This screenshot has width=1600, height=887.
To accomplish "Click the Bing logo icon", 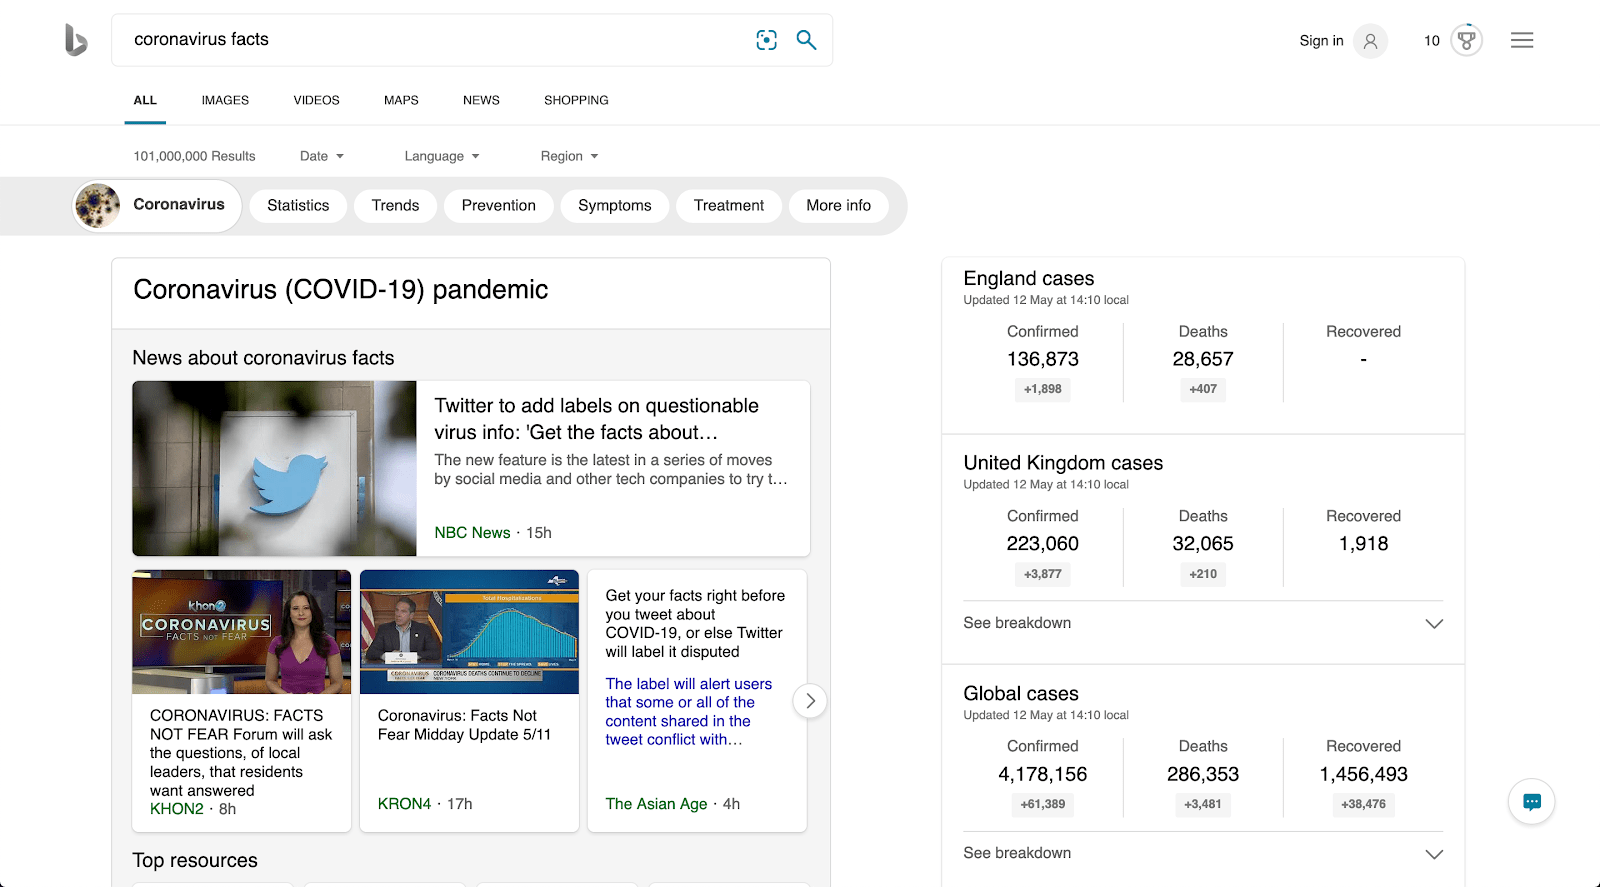I will pos(76,40).
